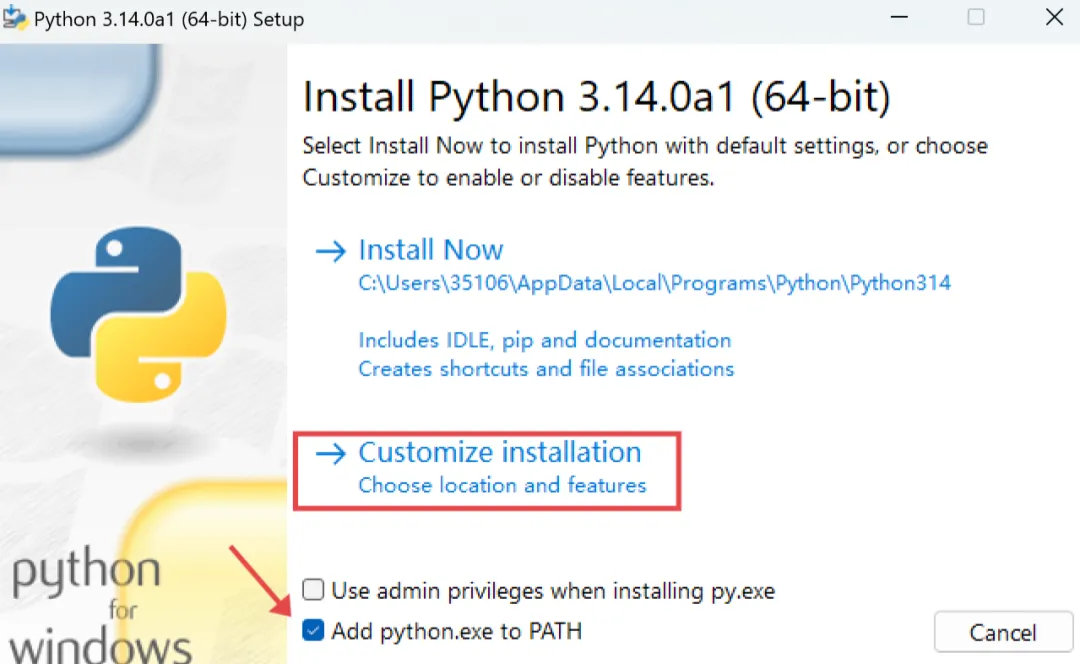Click the greyed-out maximize window button

click(976, 17)
